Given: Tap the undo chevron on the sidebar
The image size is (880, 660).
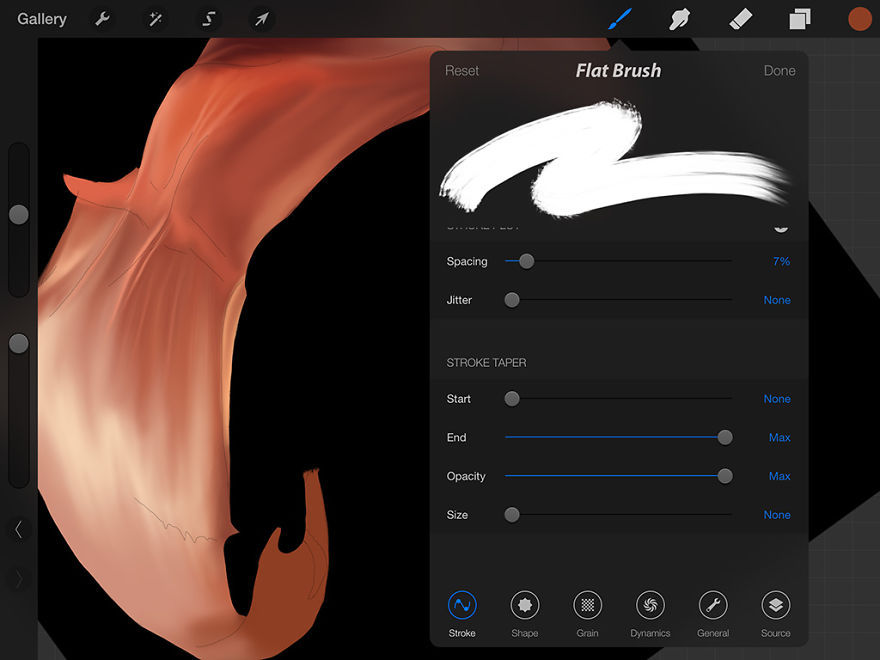Looking at the screenshot, I should [x=18, y=531].
